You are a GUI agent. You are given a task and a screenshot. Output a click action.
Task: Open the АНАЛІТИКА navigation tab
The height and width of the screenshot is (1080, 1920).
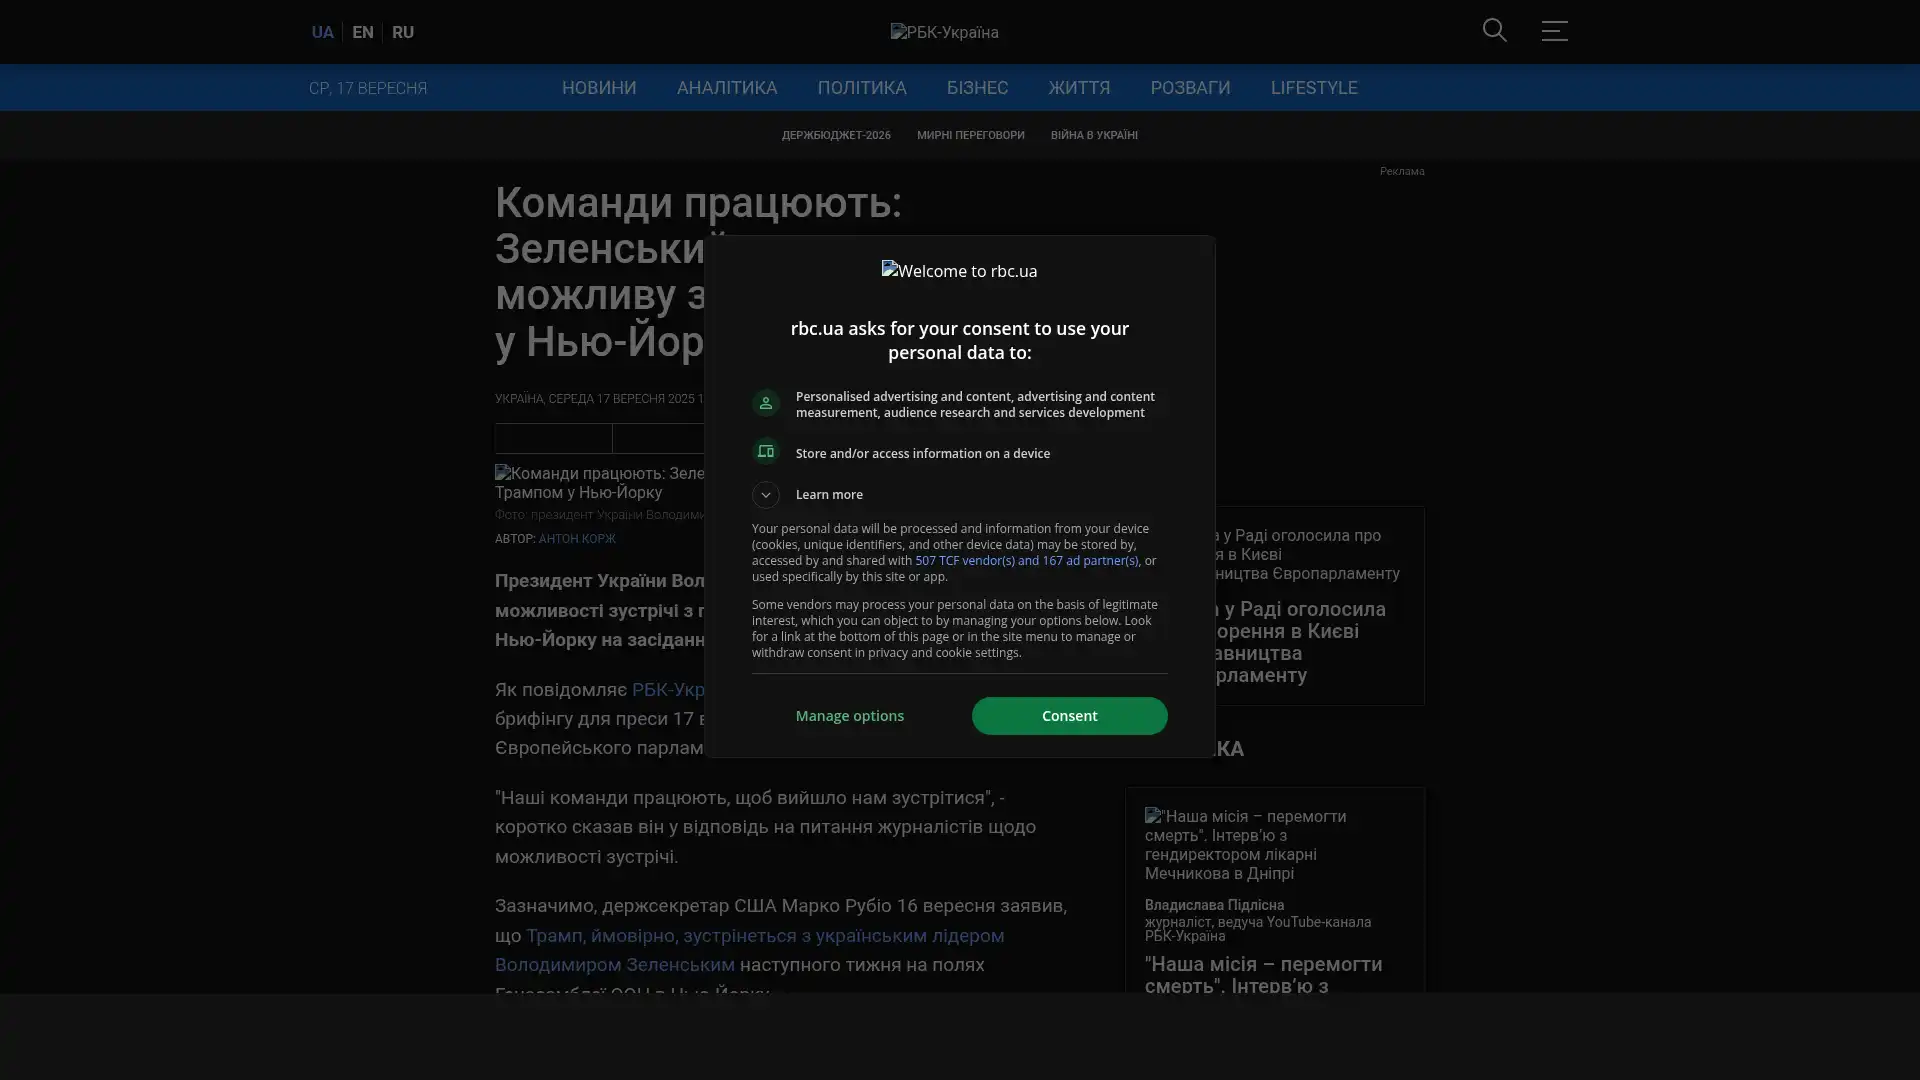[x=726, y=88]
